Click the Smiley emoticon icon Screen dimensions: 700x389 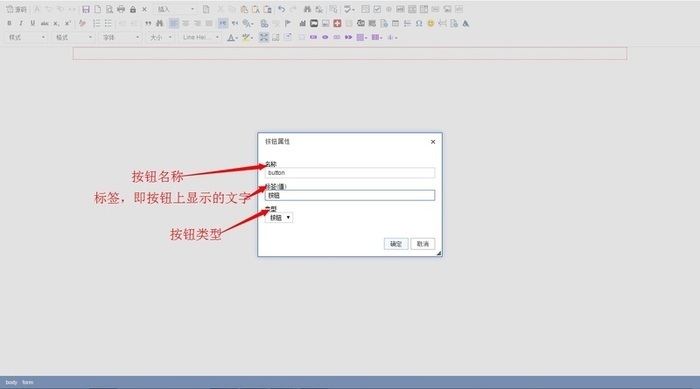pos(430,23)
